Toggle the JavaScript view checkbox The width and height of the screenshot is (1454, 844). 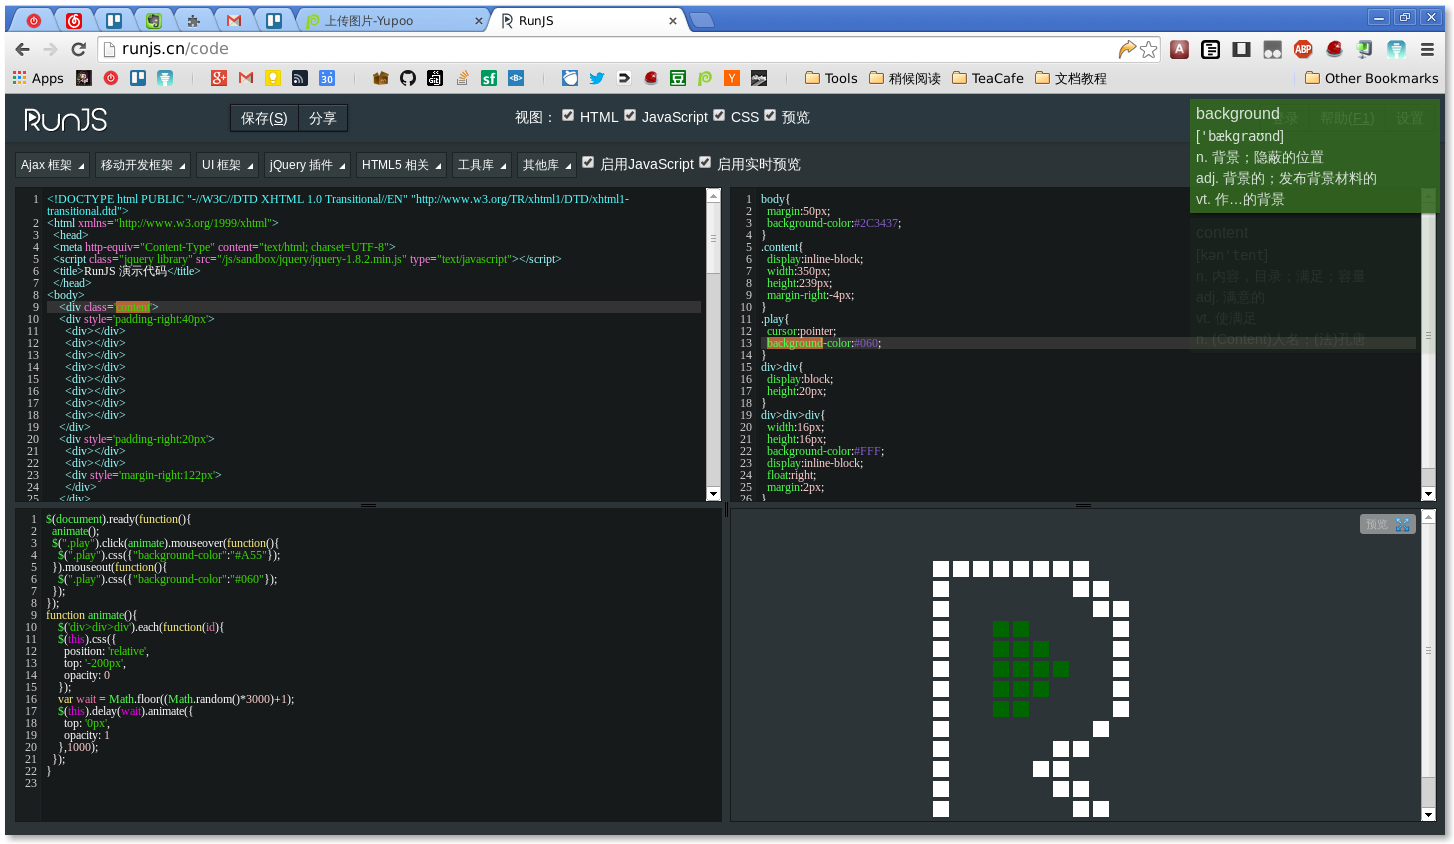click(x=630, y=115)
